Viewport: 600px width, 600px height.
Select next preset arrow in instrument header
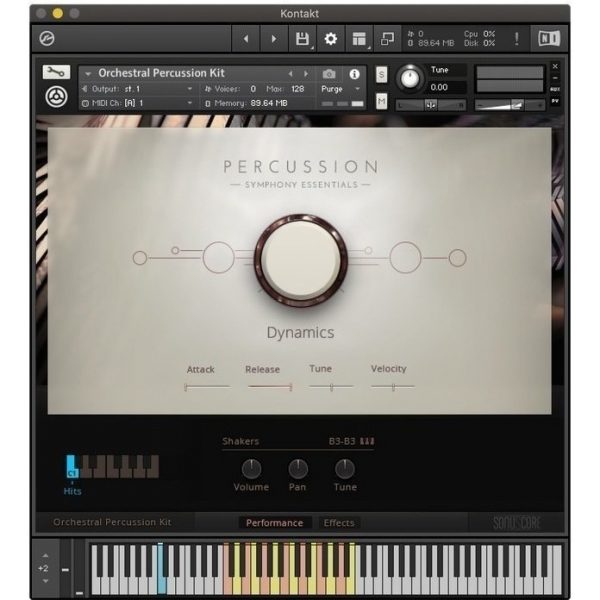point(306,73)
